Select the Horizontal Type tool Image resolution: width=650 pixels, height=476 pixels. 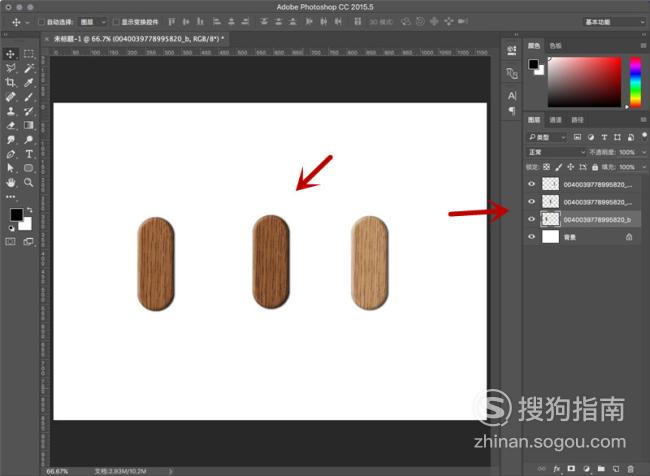29,154
